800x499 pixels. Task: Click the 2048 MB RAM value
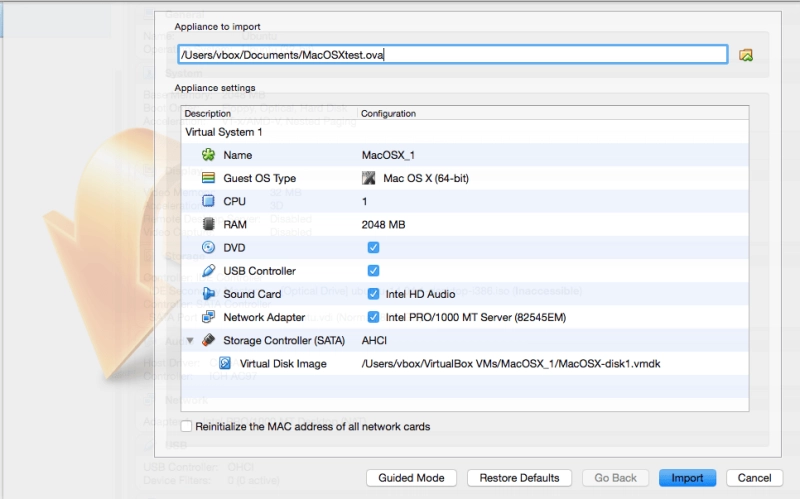(x=383, y=224)
